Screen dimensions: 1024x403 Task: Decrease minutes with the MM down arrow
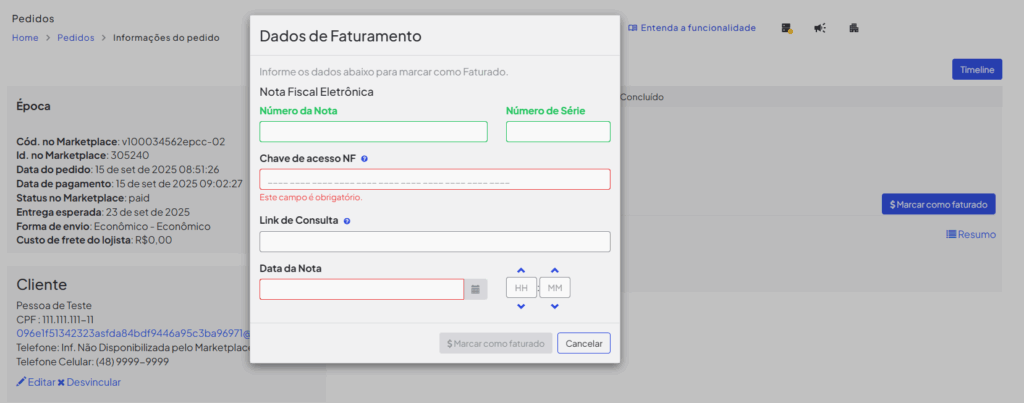click(x=554, y=306)
